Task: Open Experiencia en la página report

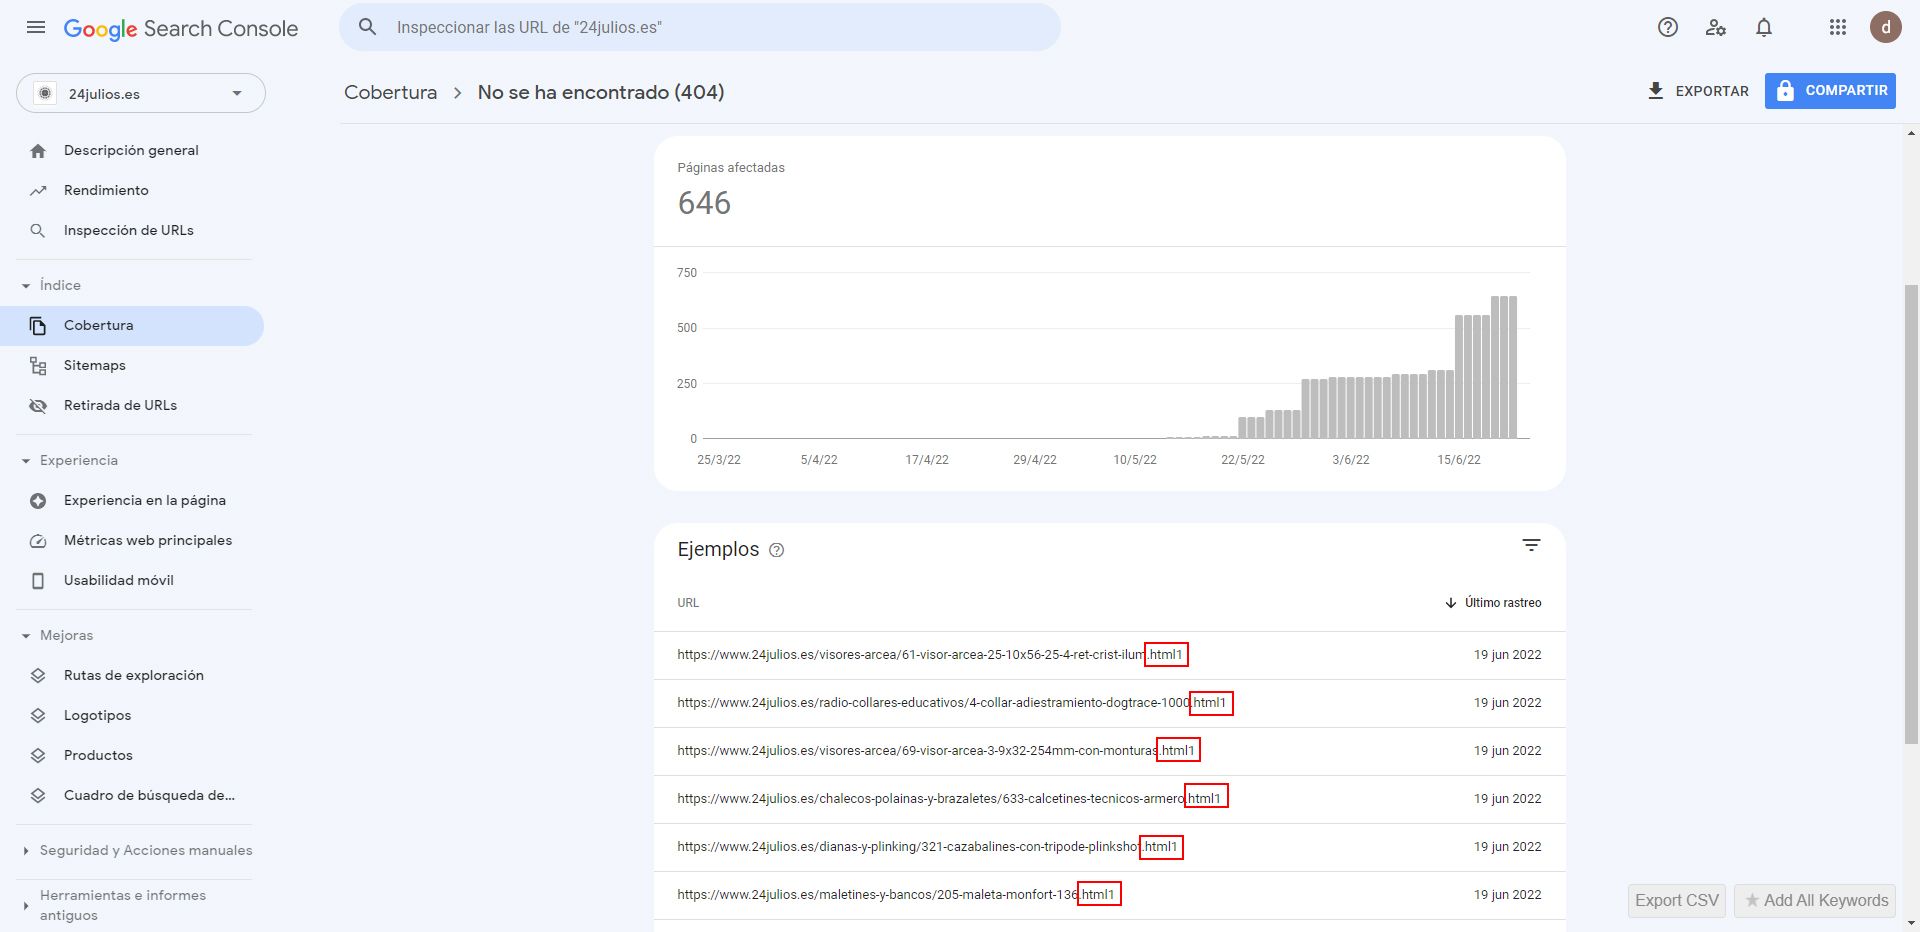Action: tap(145, 501)
